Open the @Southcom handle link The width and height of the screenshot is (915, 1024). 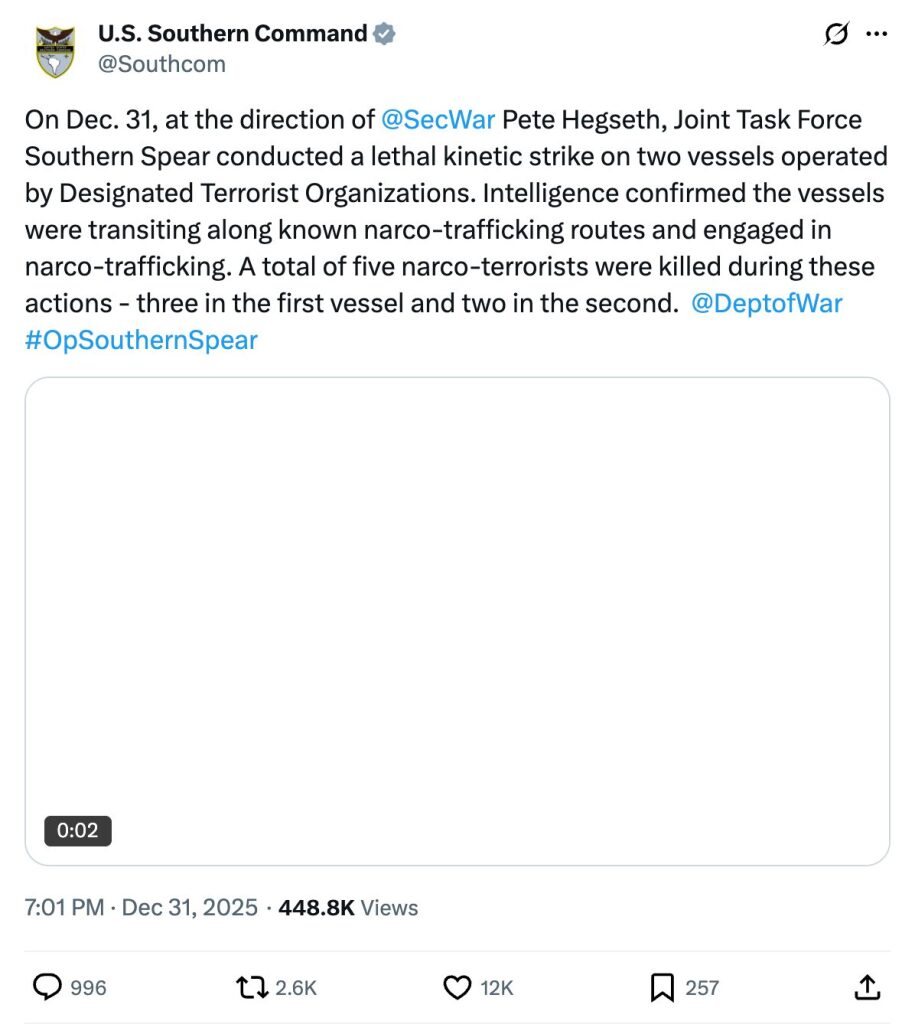coord(162,64)
